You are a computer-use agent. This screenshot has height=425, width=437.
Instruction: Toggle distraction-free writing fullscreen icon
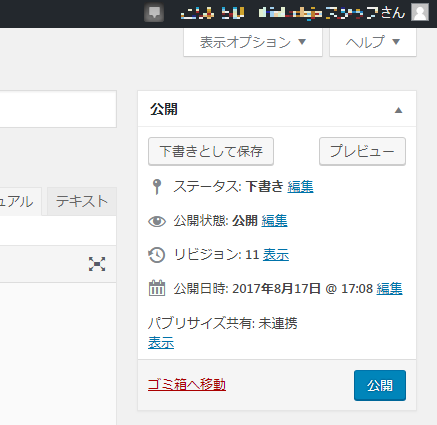(x=97, y=264)
